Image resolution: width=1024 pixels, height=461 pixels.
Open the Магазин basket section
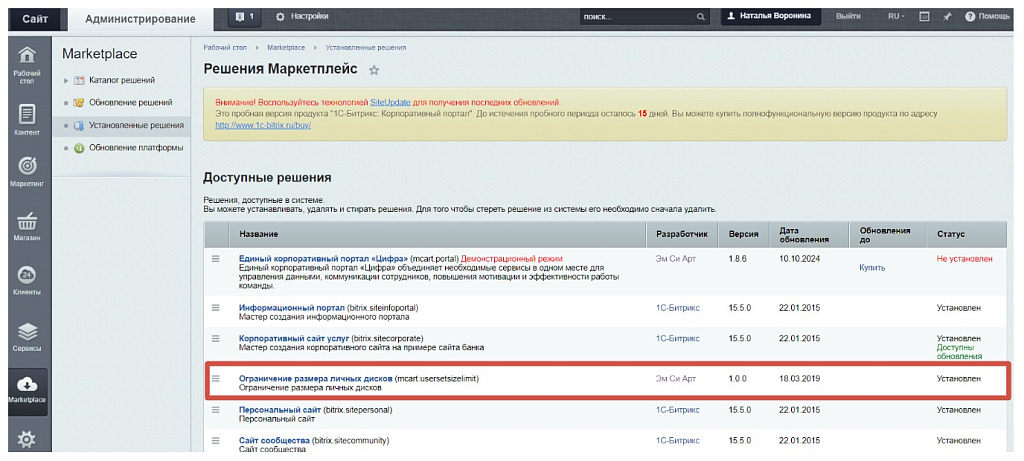click(27, 225)
